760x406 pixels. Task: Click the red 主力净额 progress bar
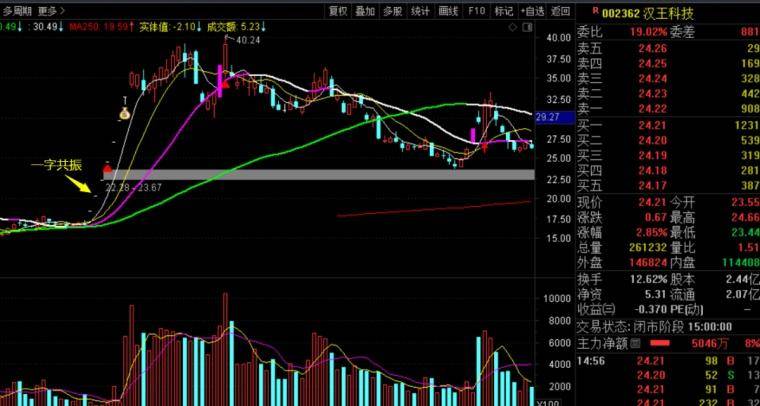661,344
